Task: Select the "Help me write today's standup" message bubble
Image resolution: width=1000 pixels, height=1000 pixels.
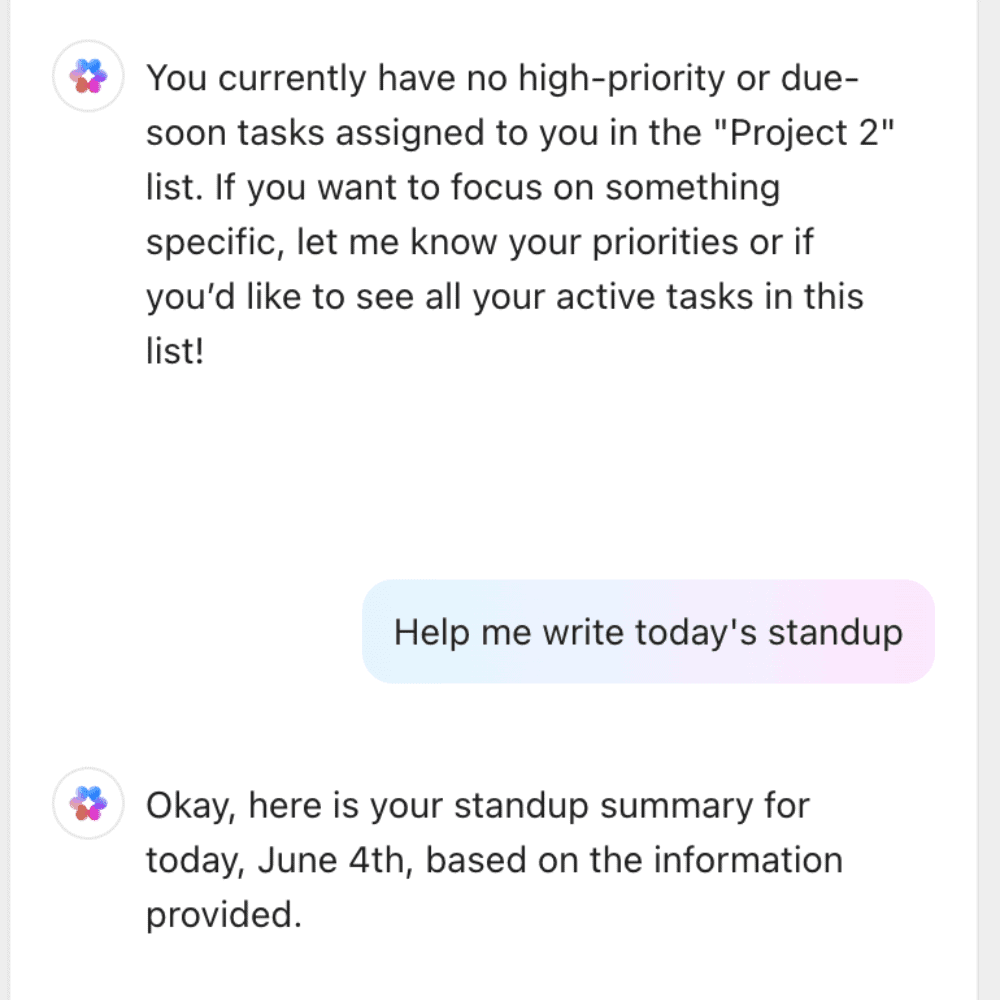Action: [x=648, y=632]
